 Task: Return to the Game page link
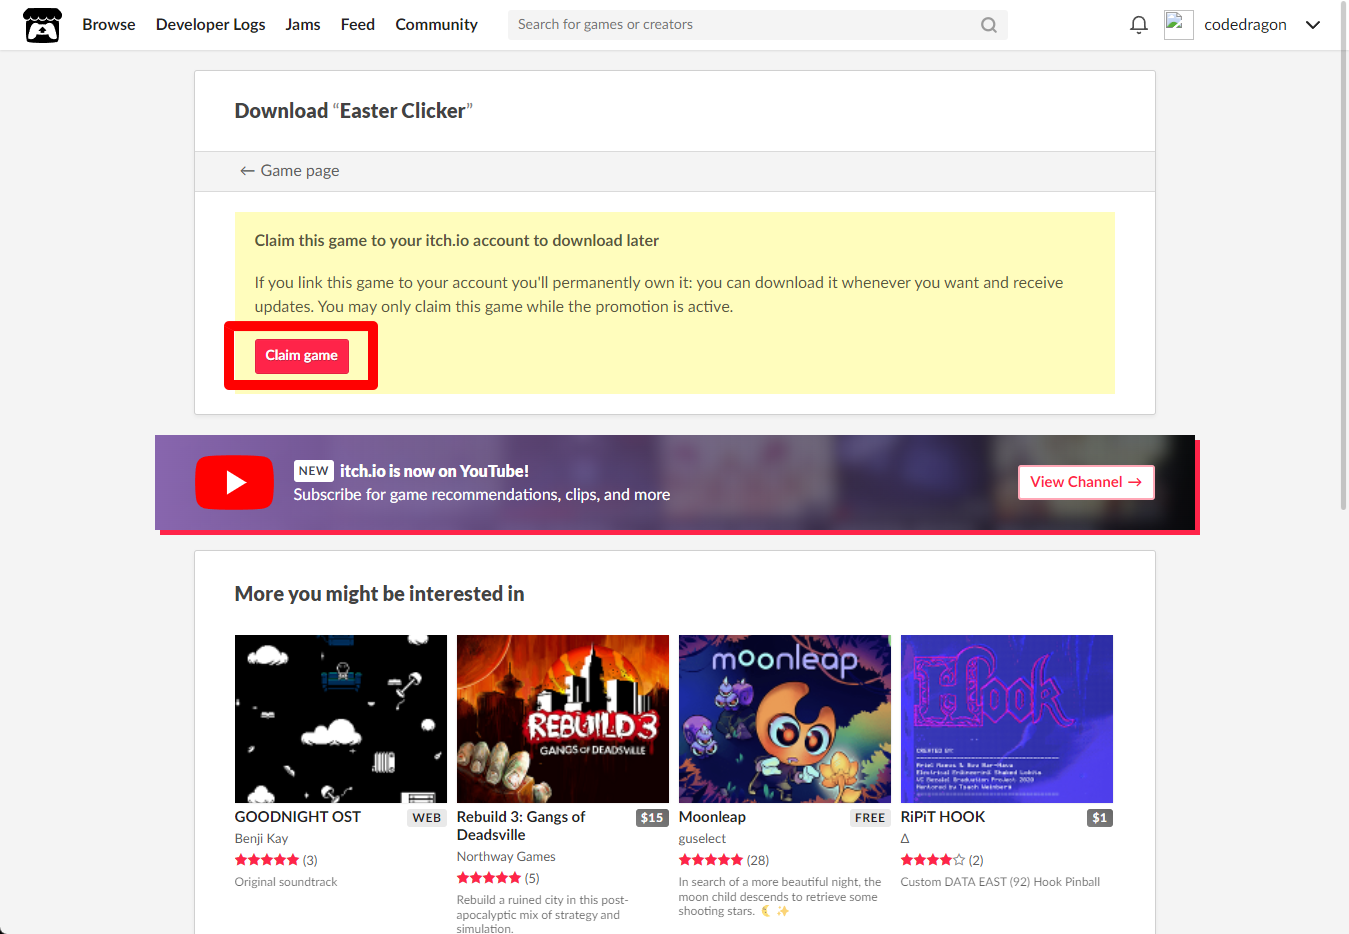pyautogui.click(x=289, y=171)
